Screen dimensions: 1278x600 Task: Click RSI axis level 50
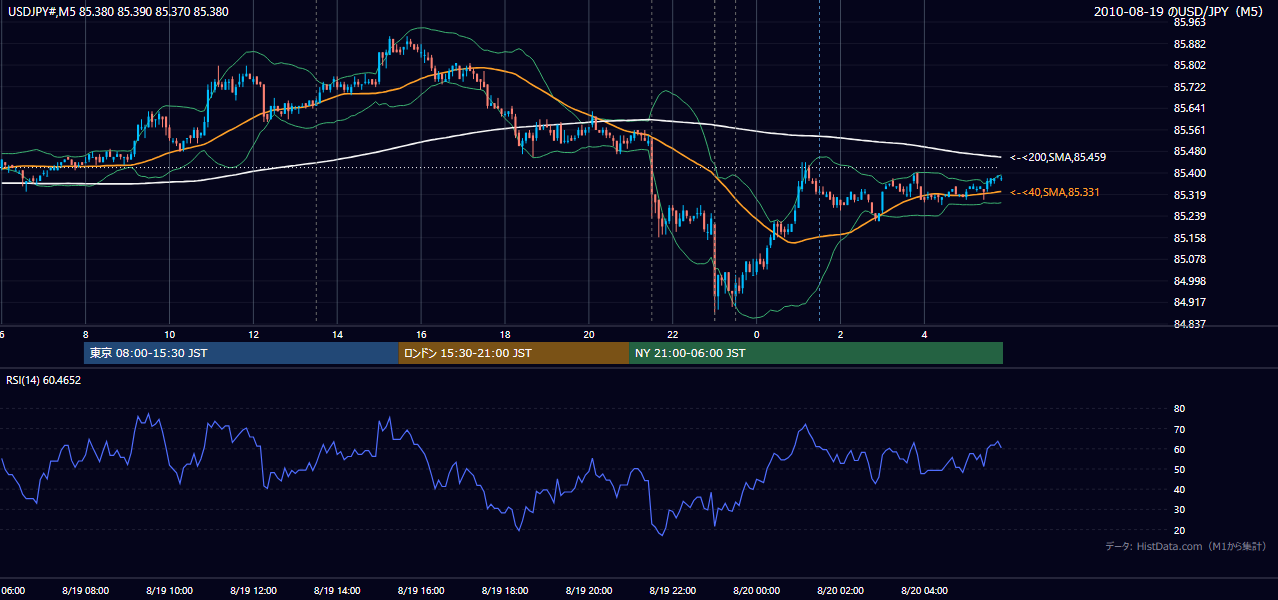(1179, 469)
